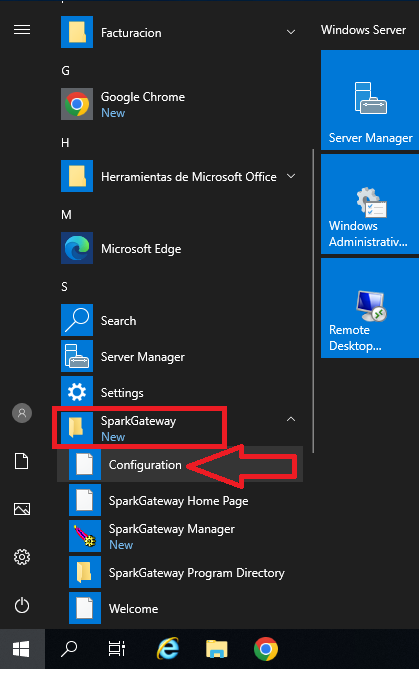This screenshot has width=419, height=673.
Task: Click the app list scrollbar
Action: [313, 301]
